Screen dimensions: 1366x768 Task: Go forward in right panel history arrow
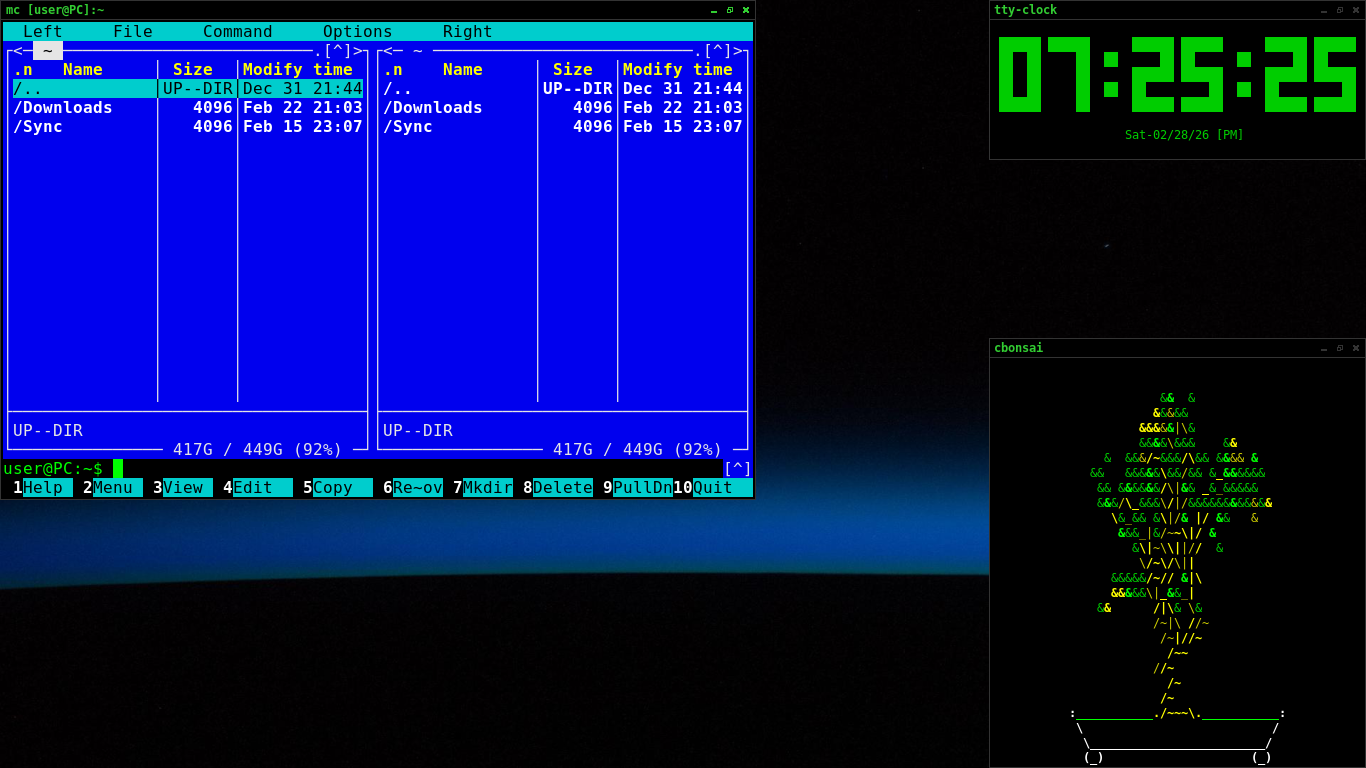point(738,51)
